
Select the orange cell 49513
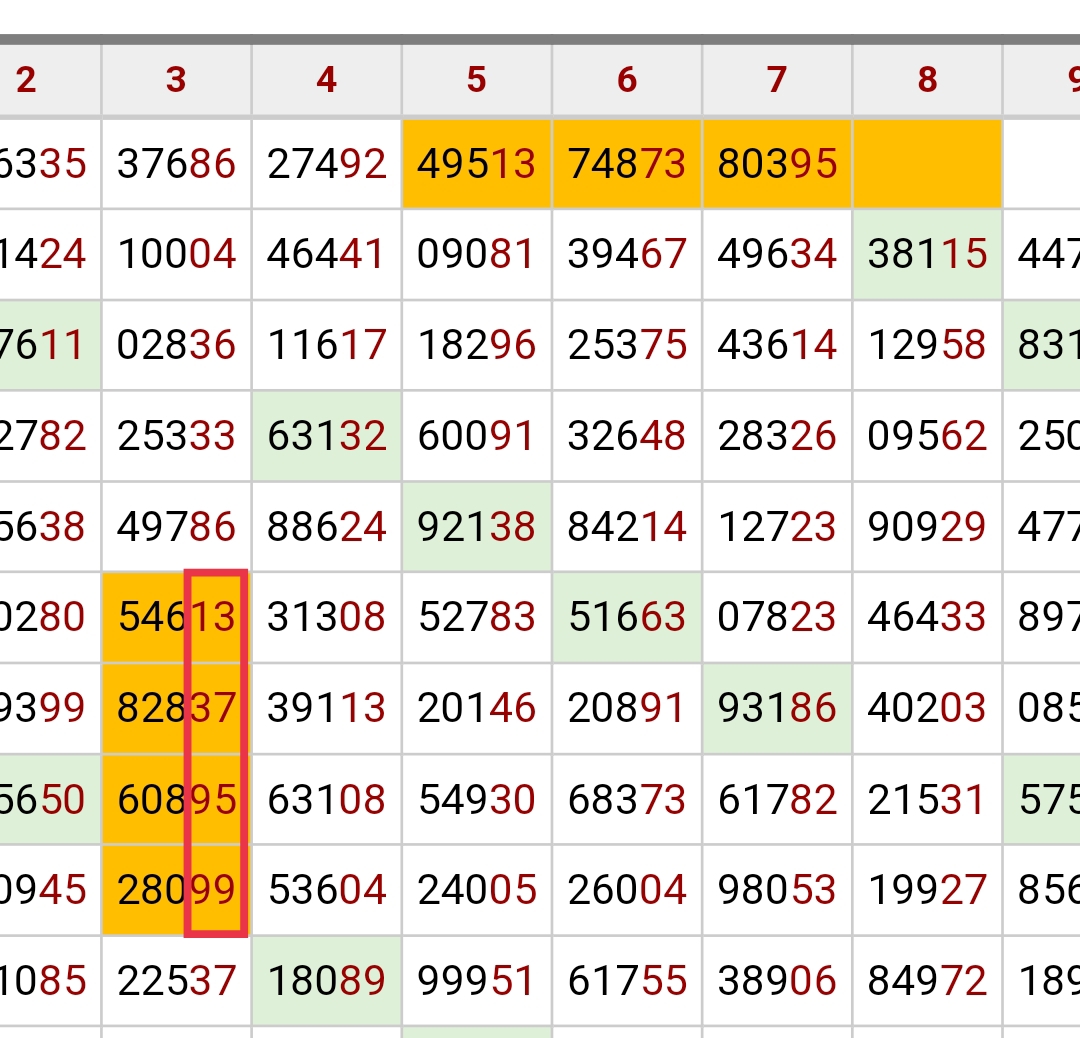point(476,164)
